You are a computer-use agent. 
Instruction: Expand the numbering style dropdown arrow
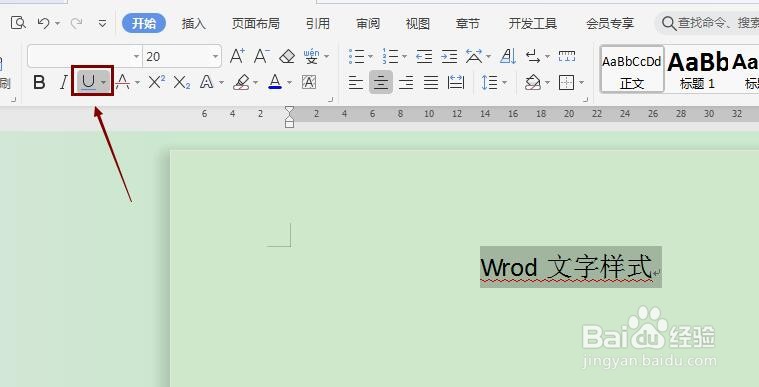404,57
